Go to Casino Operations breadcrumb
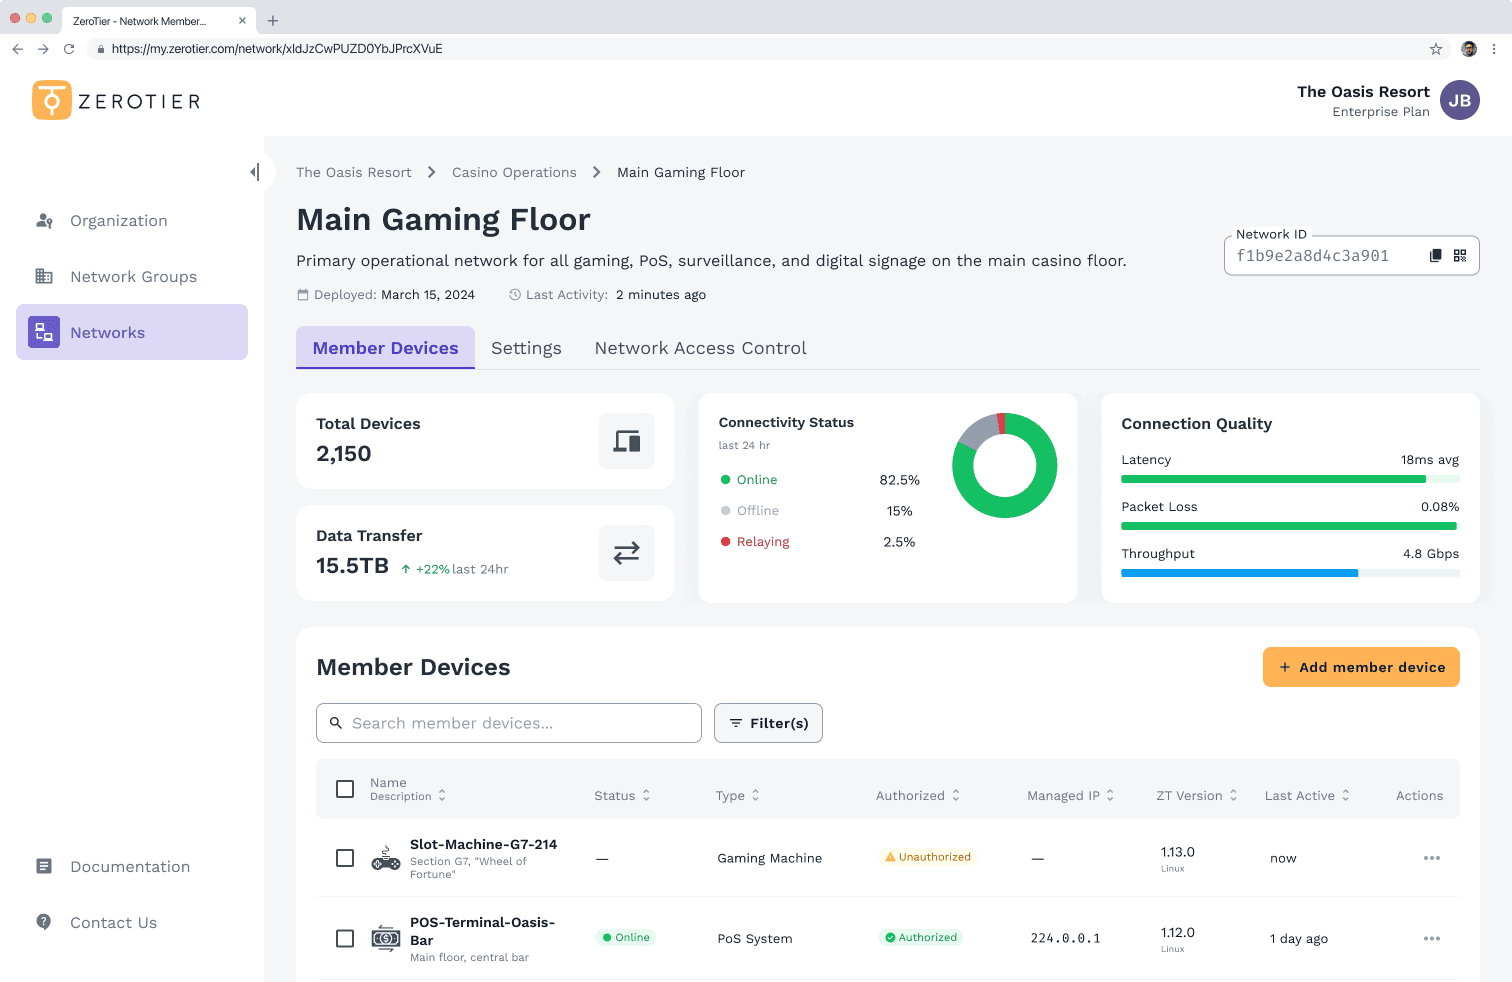 (514, 172)
